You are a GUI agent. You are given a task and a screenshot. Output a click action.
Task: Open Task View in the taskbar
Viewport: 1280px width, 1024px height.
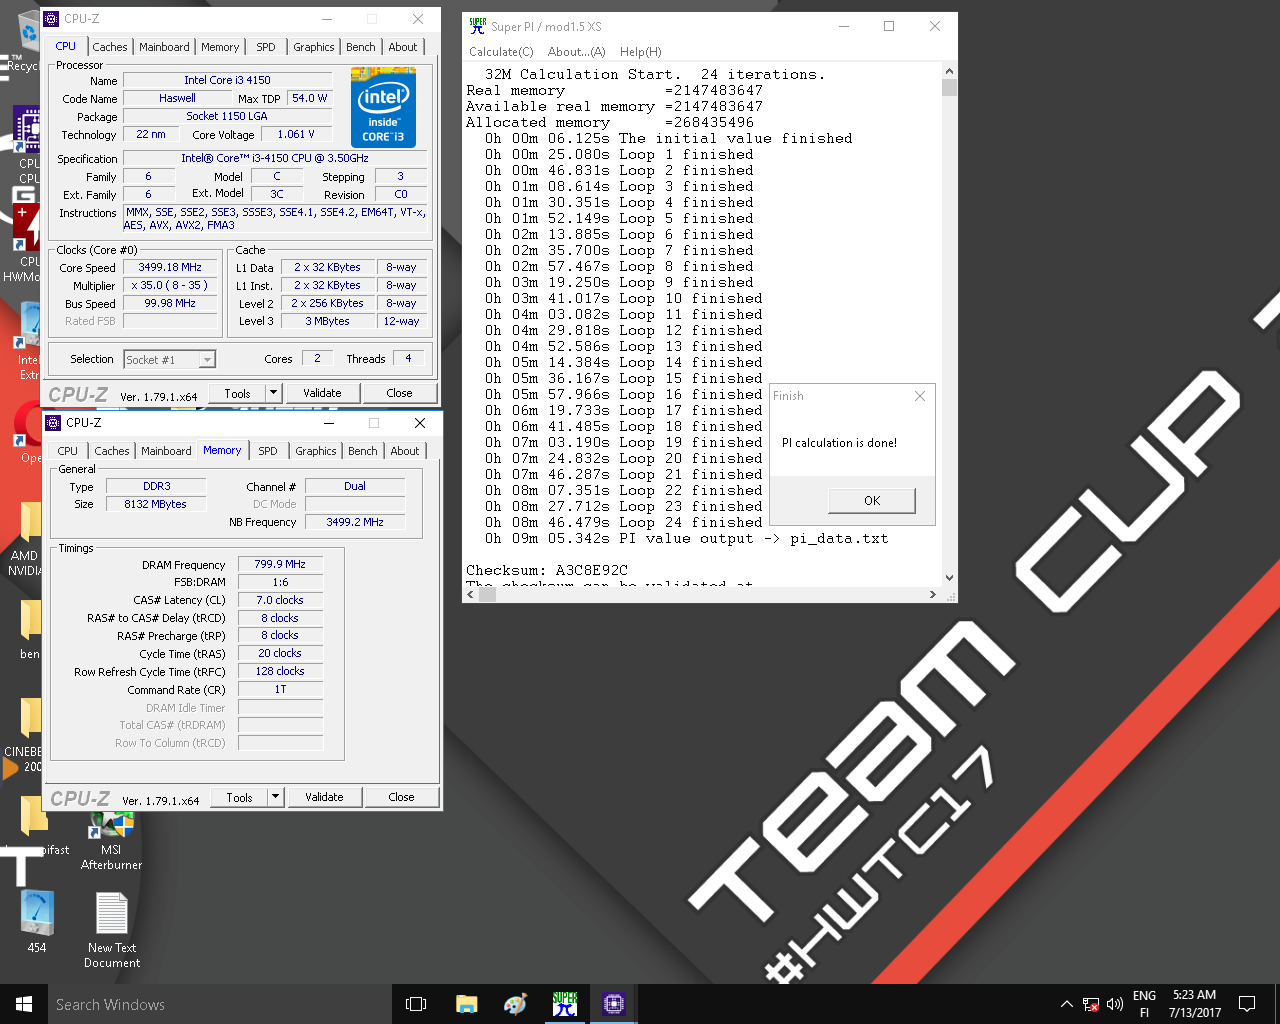(x=416, y=1004)
